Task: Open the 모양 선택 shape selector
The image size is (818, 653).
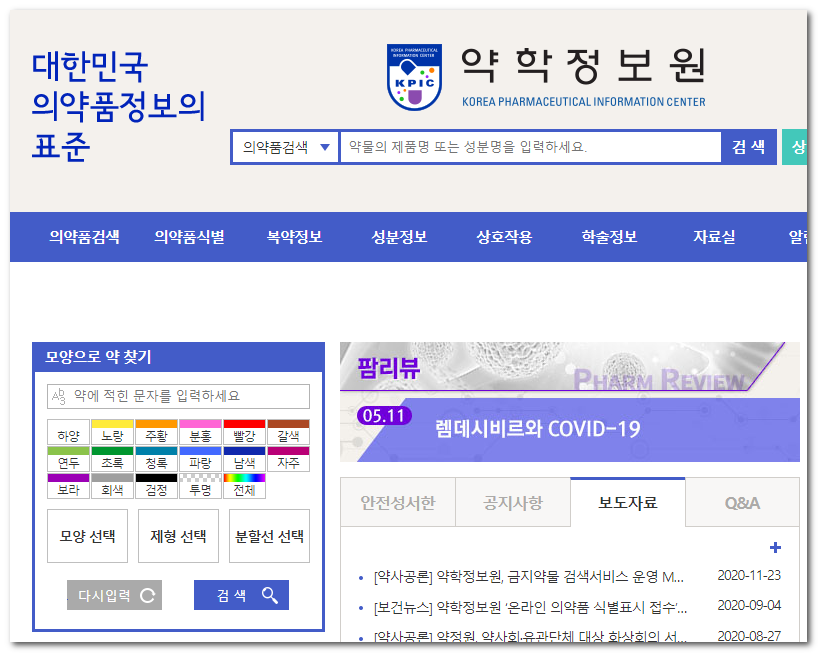Action: tap(88, 536)
